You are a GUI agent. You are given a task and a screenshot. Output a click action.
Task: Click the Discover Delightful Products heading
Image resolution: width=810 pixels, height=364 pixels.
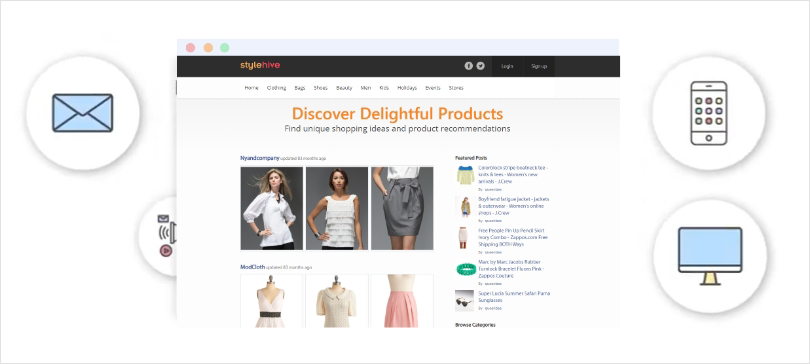coord(397,113)
